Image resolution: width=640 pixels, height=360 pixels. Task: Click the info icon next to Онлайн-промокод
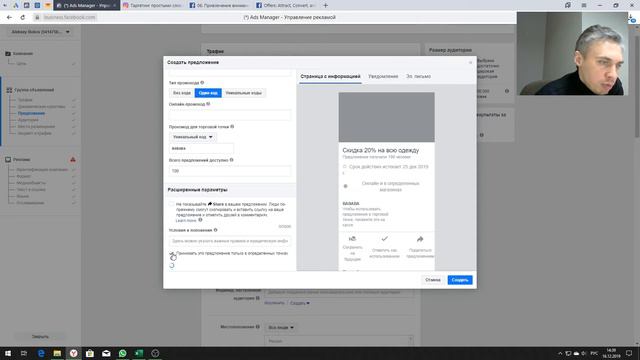[208, 104]
